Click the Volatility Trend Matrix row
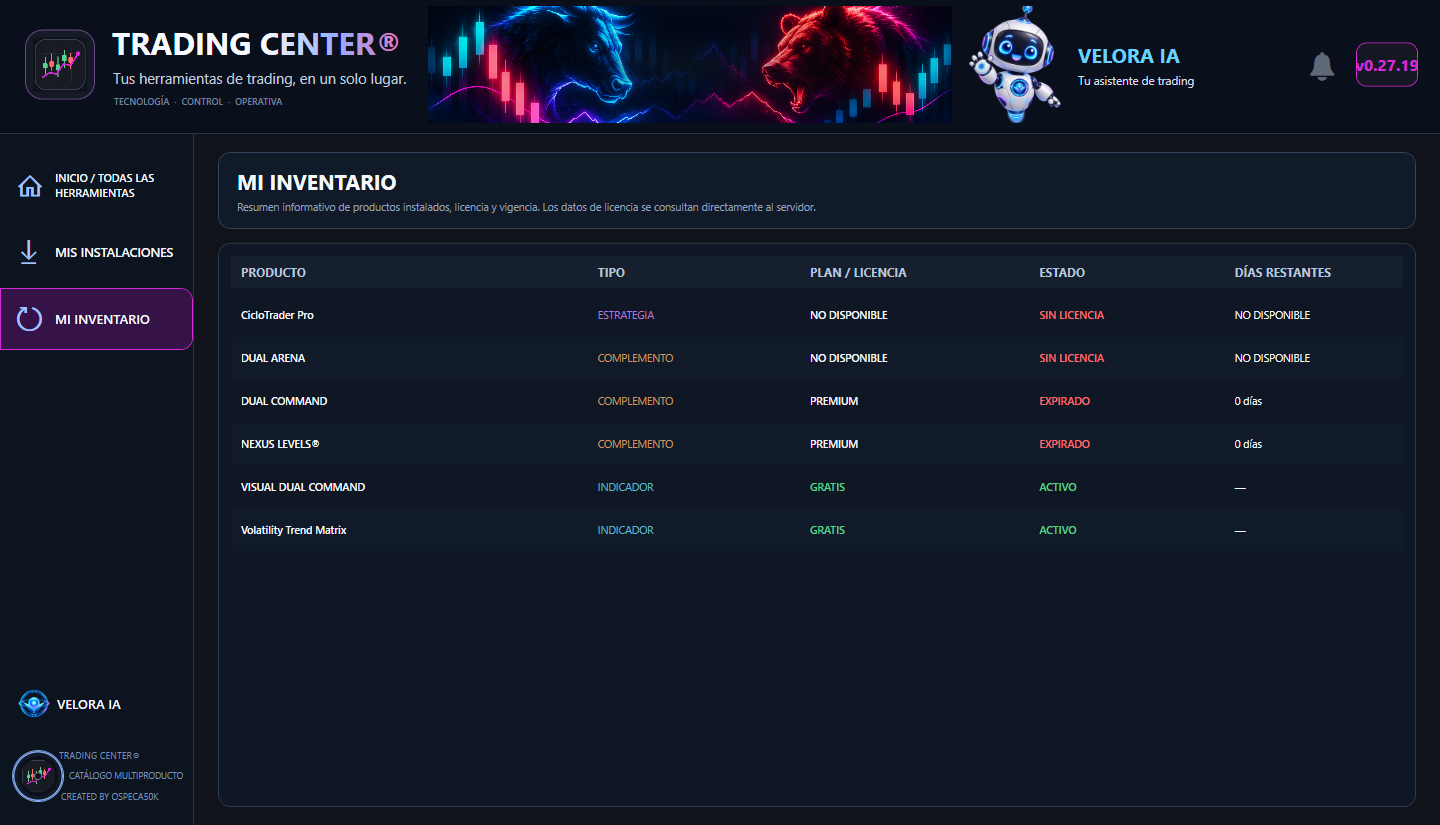 point(816,530)
